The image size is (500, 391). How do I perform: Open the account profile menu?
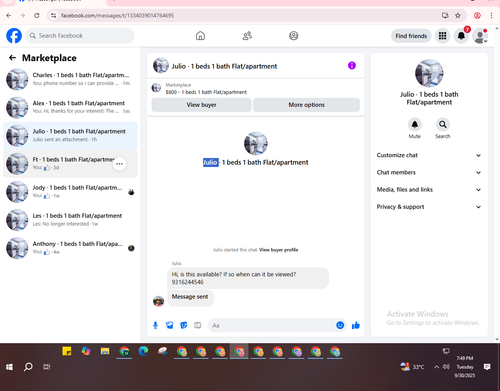click(x=480, y=36)
